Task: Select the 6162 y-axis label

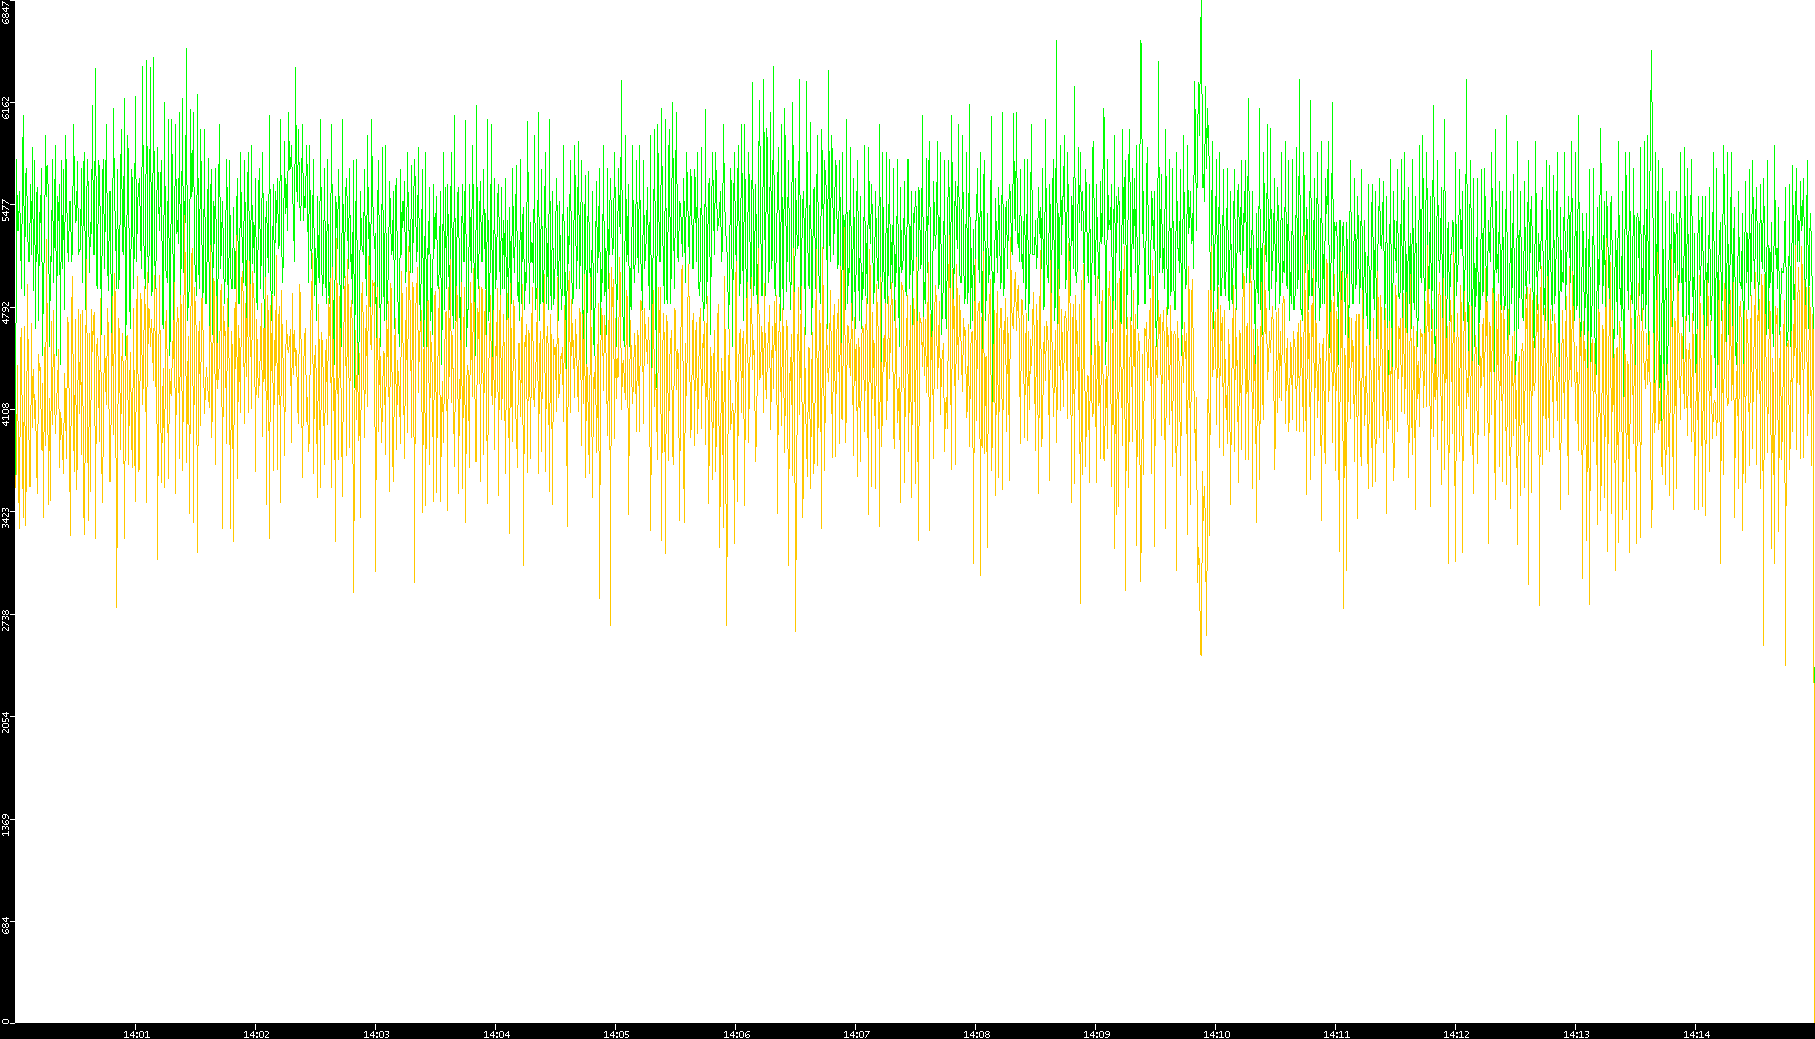Action: pos(7,107)
